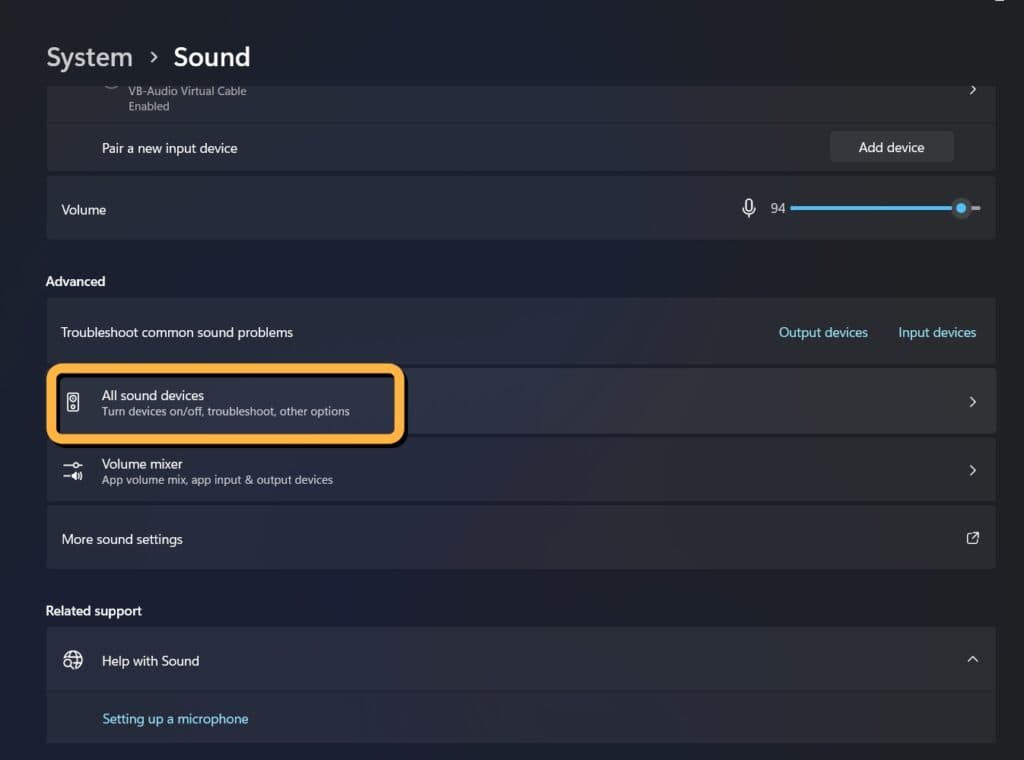Open the All sound devices row

click(520, 402)
